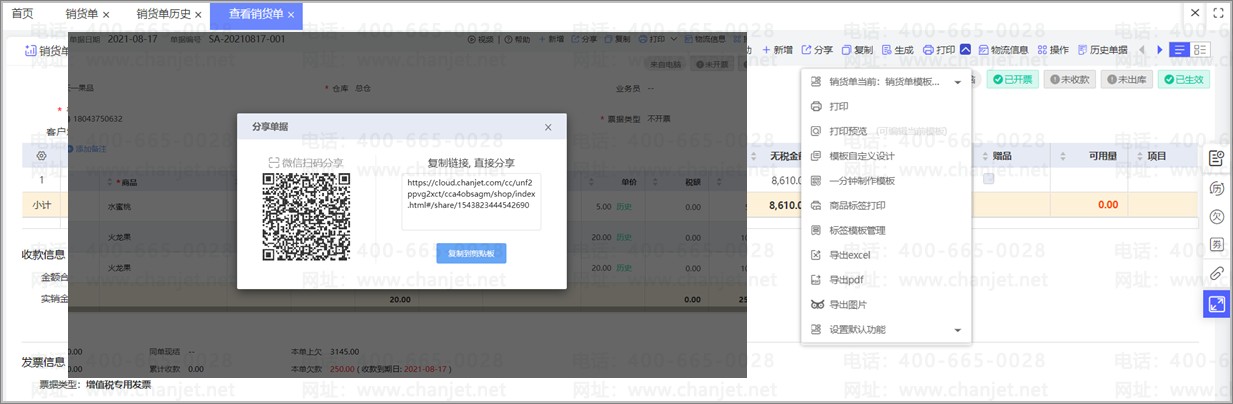Open 物流信息 in the toolbar
The height and width of the screenshot is (404, 1233).
click(x=1004, y=49)
